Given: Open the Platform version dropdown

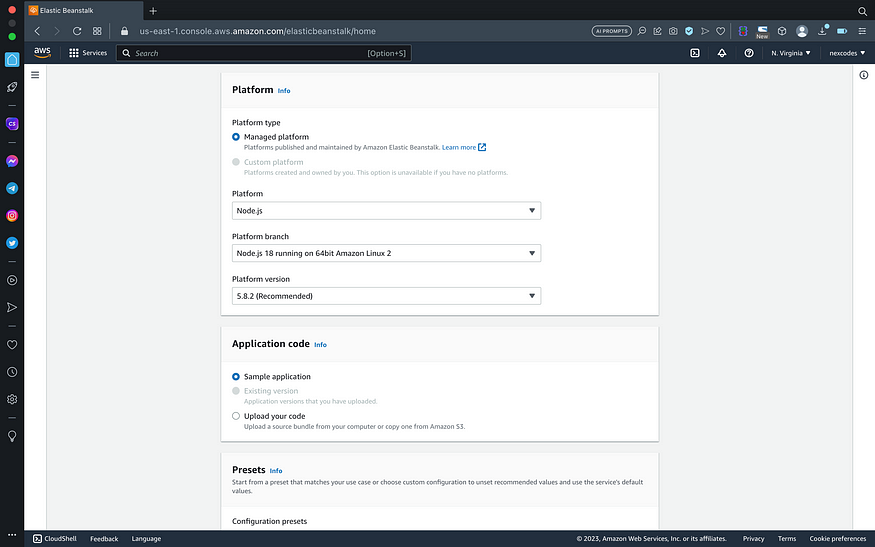Looking at the screenshot, I should point(386,296).
